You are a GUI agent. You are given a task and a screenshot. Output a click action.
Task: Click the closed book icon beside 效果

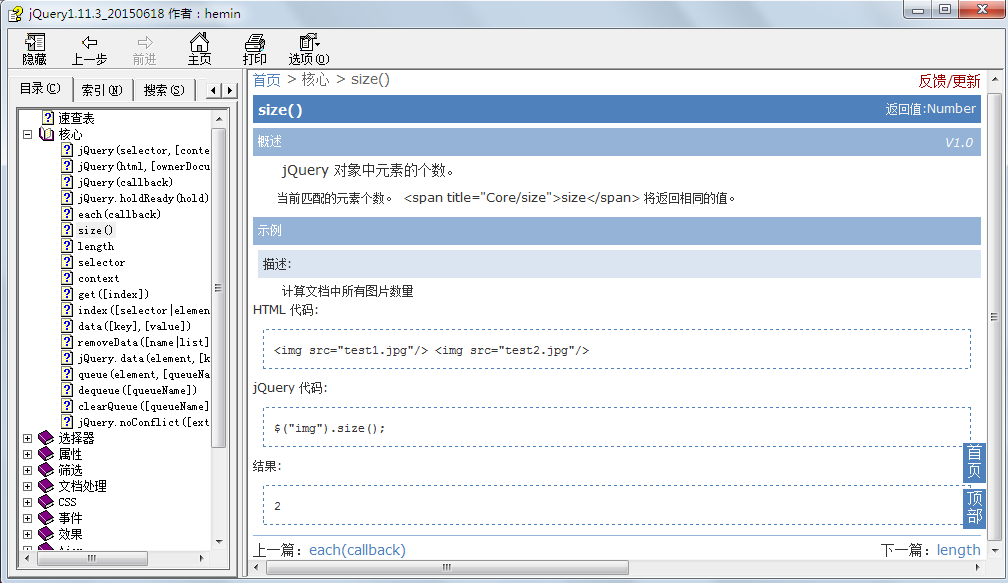point(46,534)
